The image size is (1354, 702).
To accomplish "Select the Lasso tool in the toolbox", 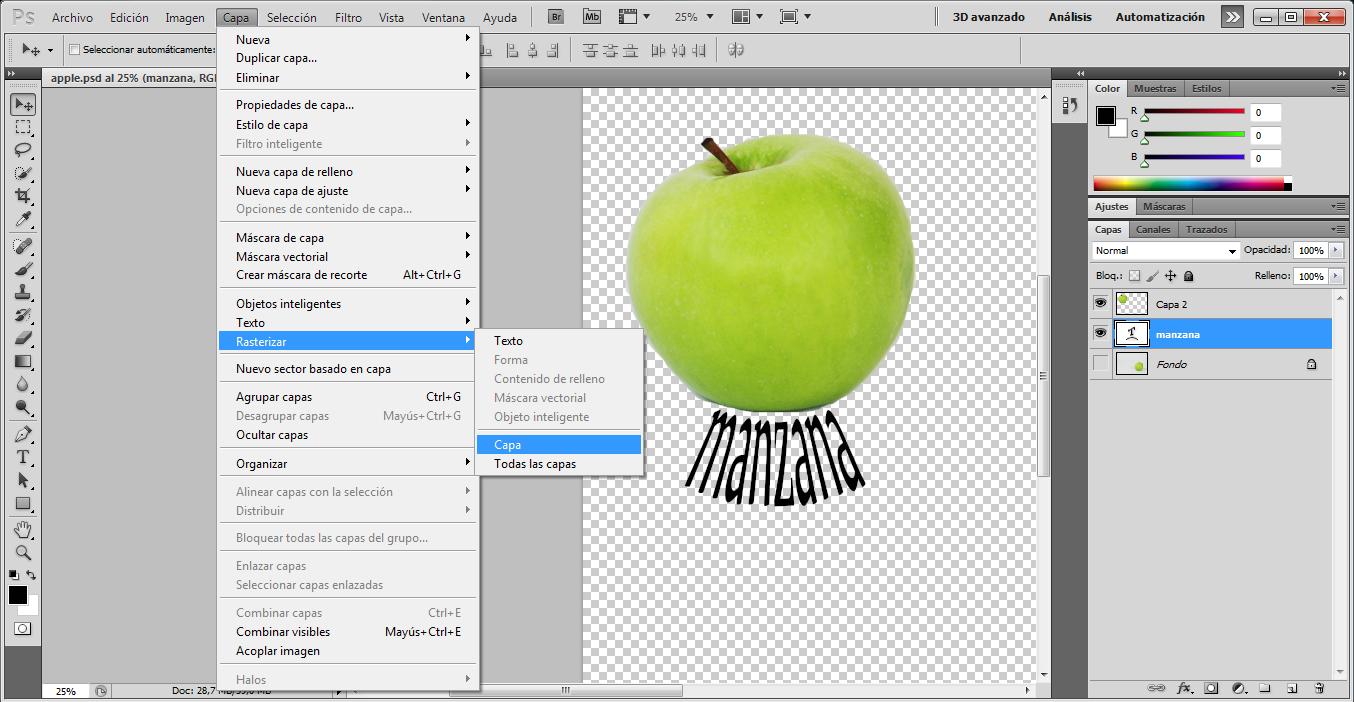I will point(23,150).
